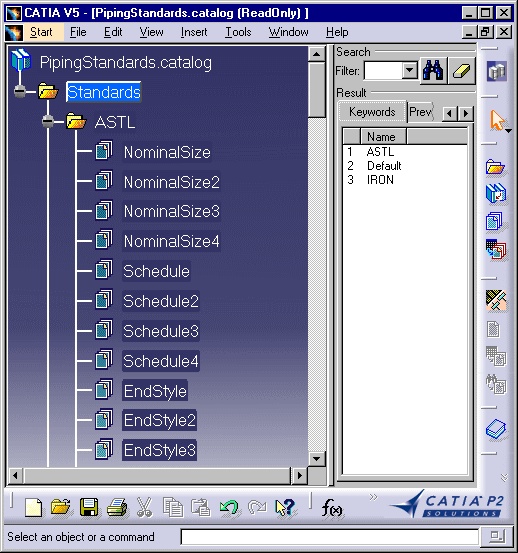This screenshot has height=553, width=518.
Task: Click the command input field
Action: [x=330, y=537]
